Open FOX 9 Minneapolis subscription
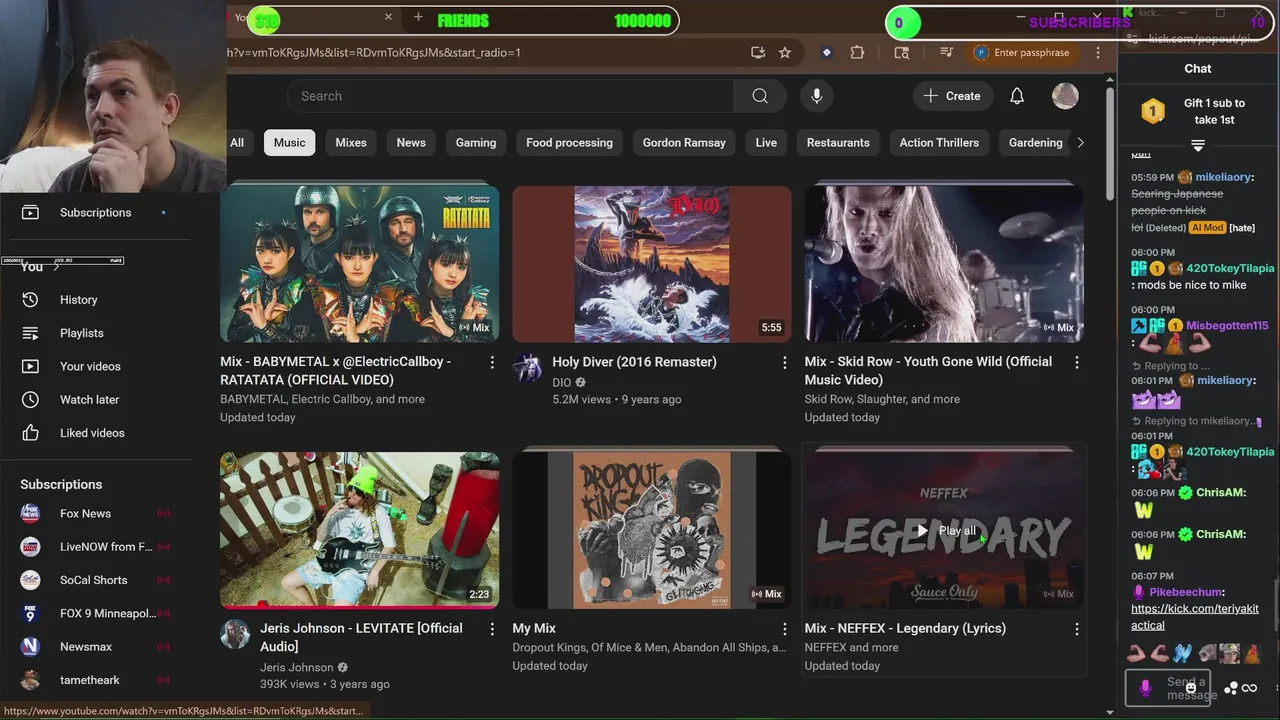 coord(95,613)
